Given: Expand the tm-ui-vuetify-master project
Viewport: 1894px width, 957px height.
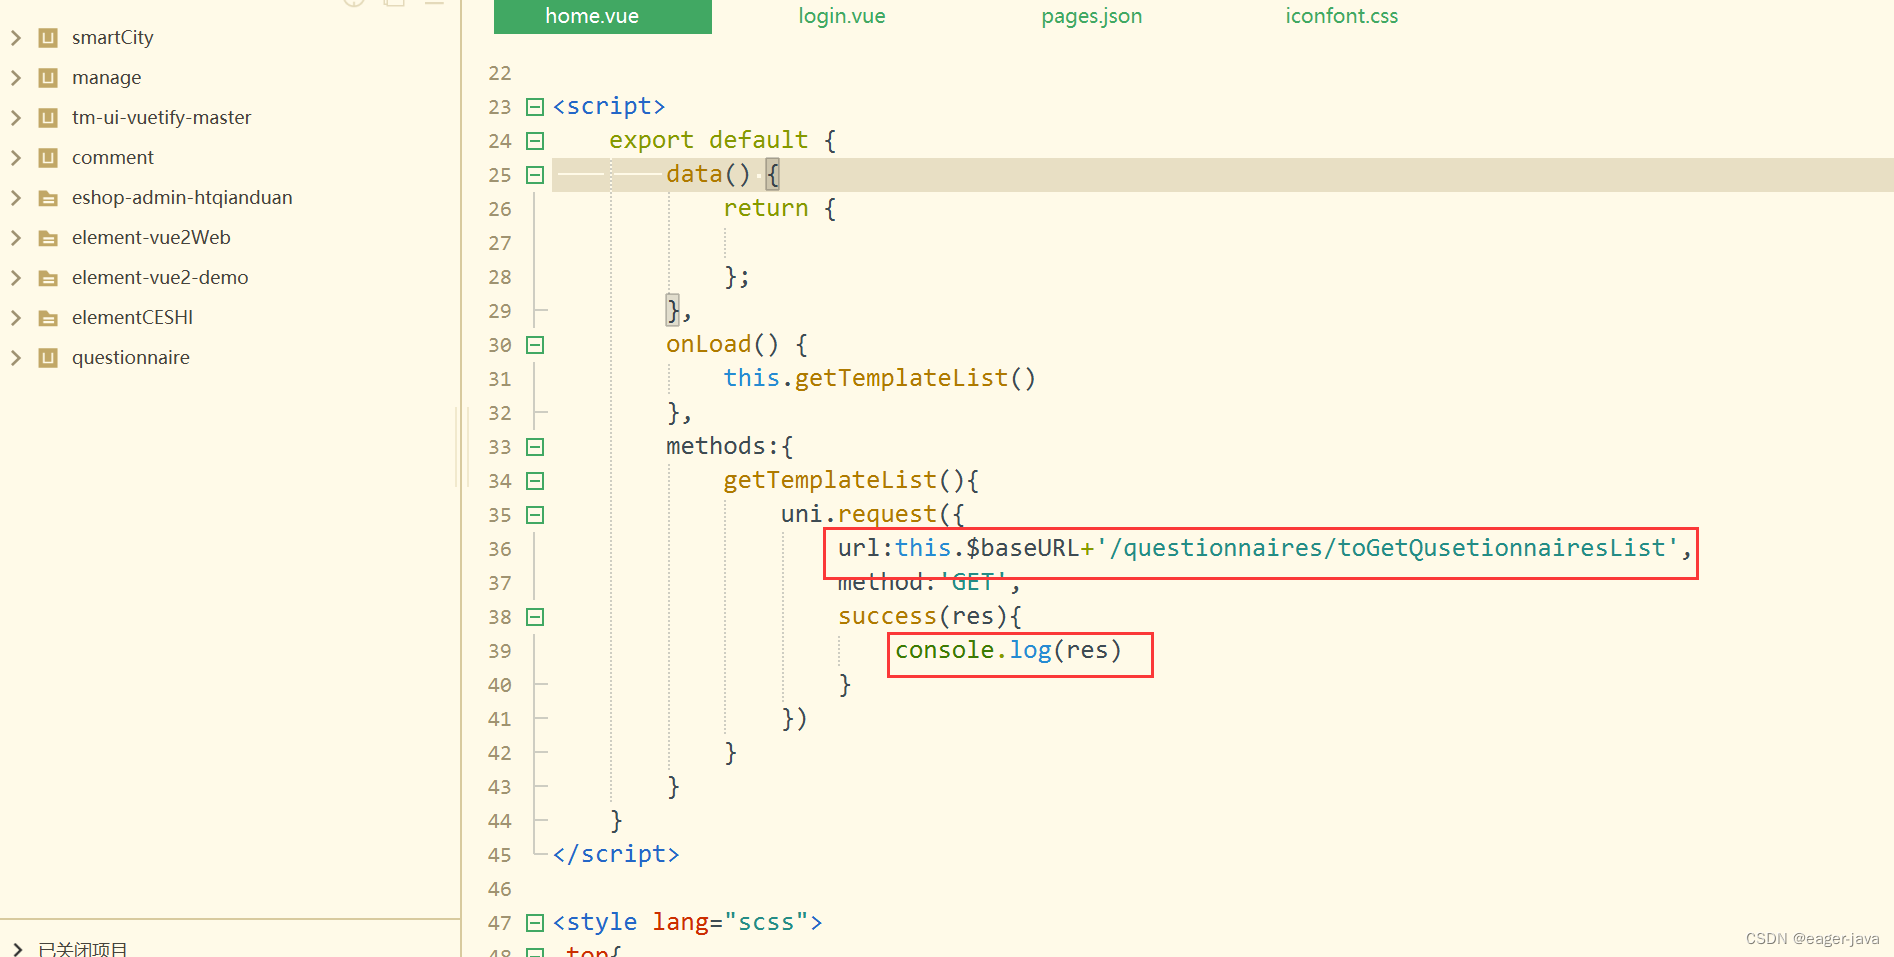Looking at the screenshot, I should point(16,118).
